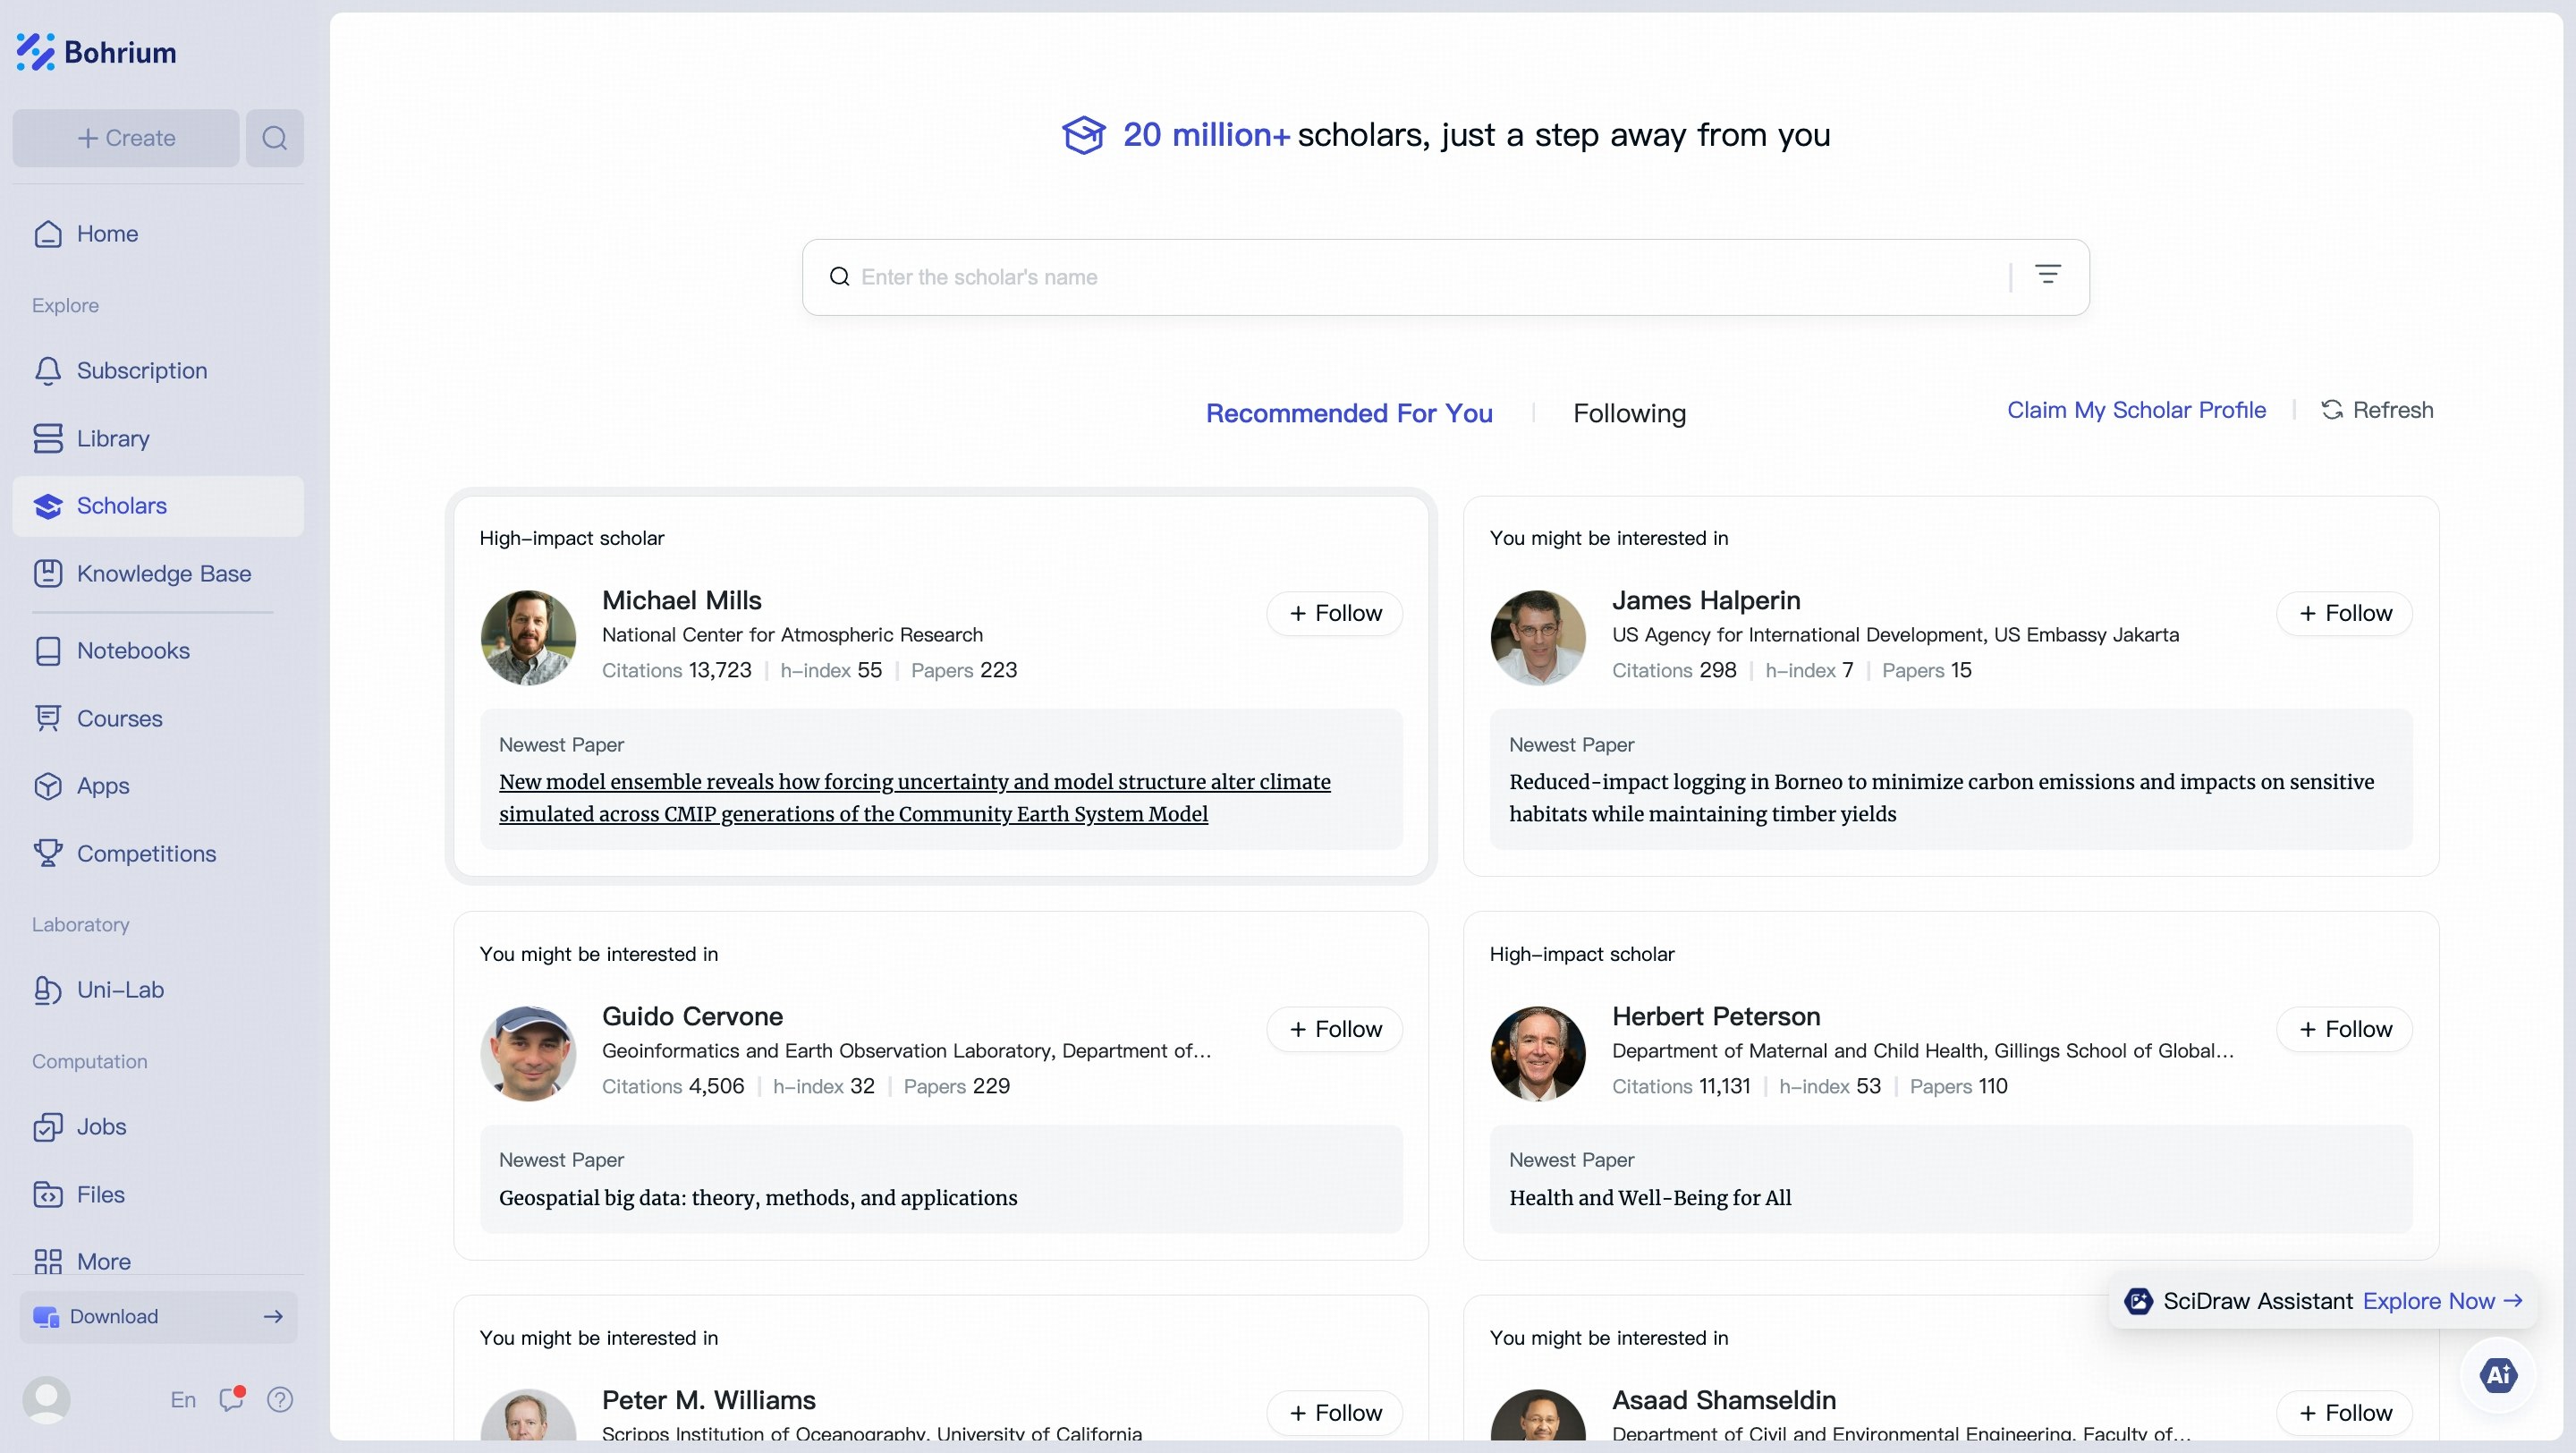This screenshot has width=2576, height=1453.
Task: Open Geospatial big data paper
Action: pyautogui.click(x=758, y=1197)
